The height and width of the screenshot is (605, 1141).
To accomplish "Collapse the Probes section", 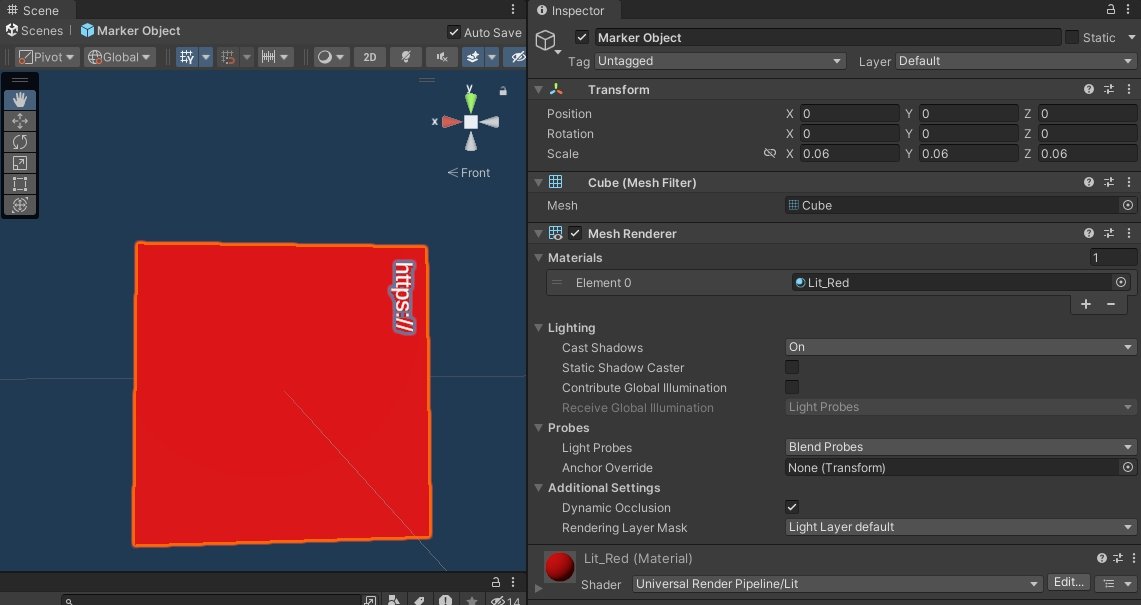I will 538,427.
